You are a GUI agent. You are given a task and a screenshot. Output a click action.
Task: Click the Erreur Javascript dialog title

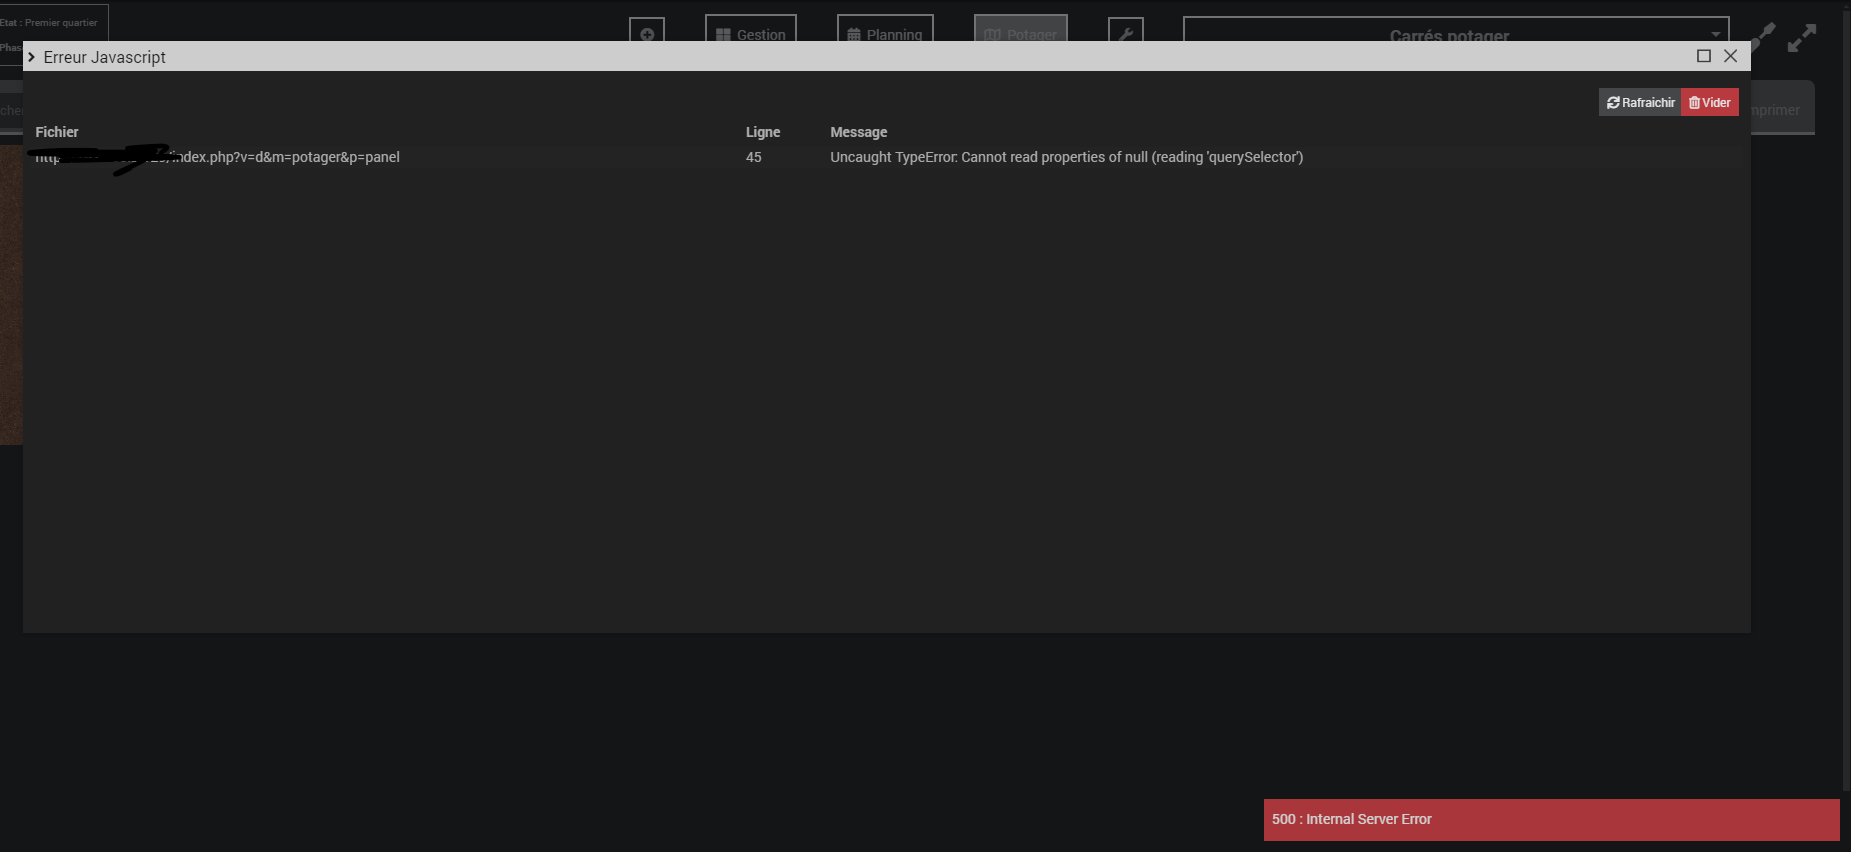point(105,57)
